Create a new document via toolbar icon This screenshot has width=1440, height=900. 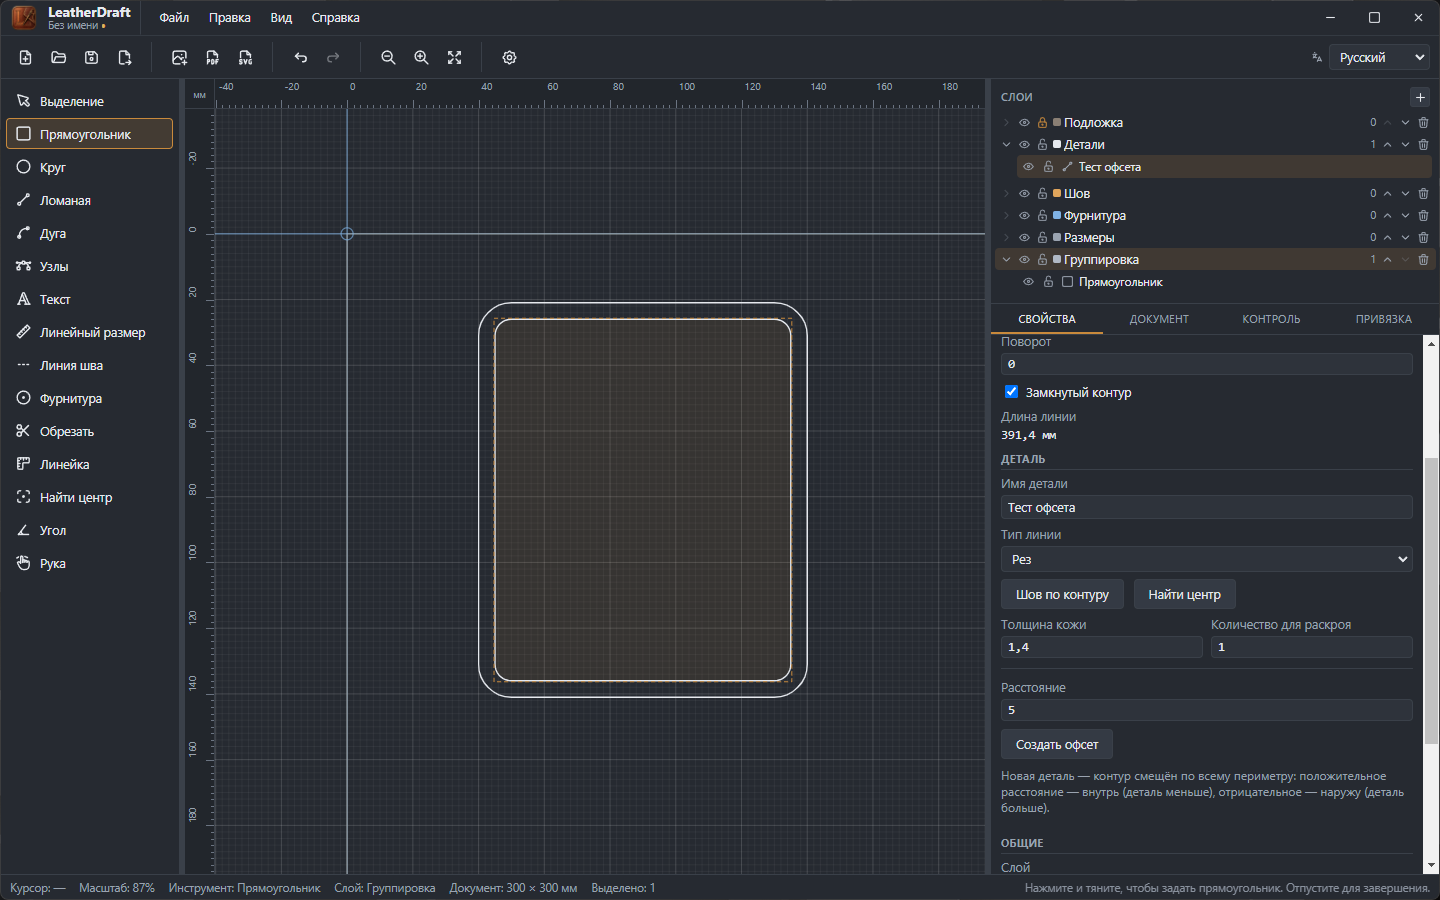click(26, 58)
